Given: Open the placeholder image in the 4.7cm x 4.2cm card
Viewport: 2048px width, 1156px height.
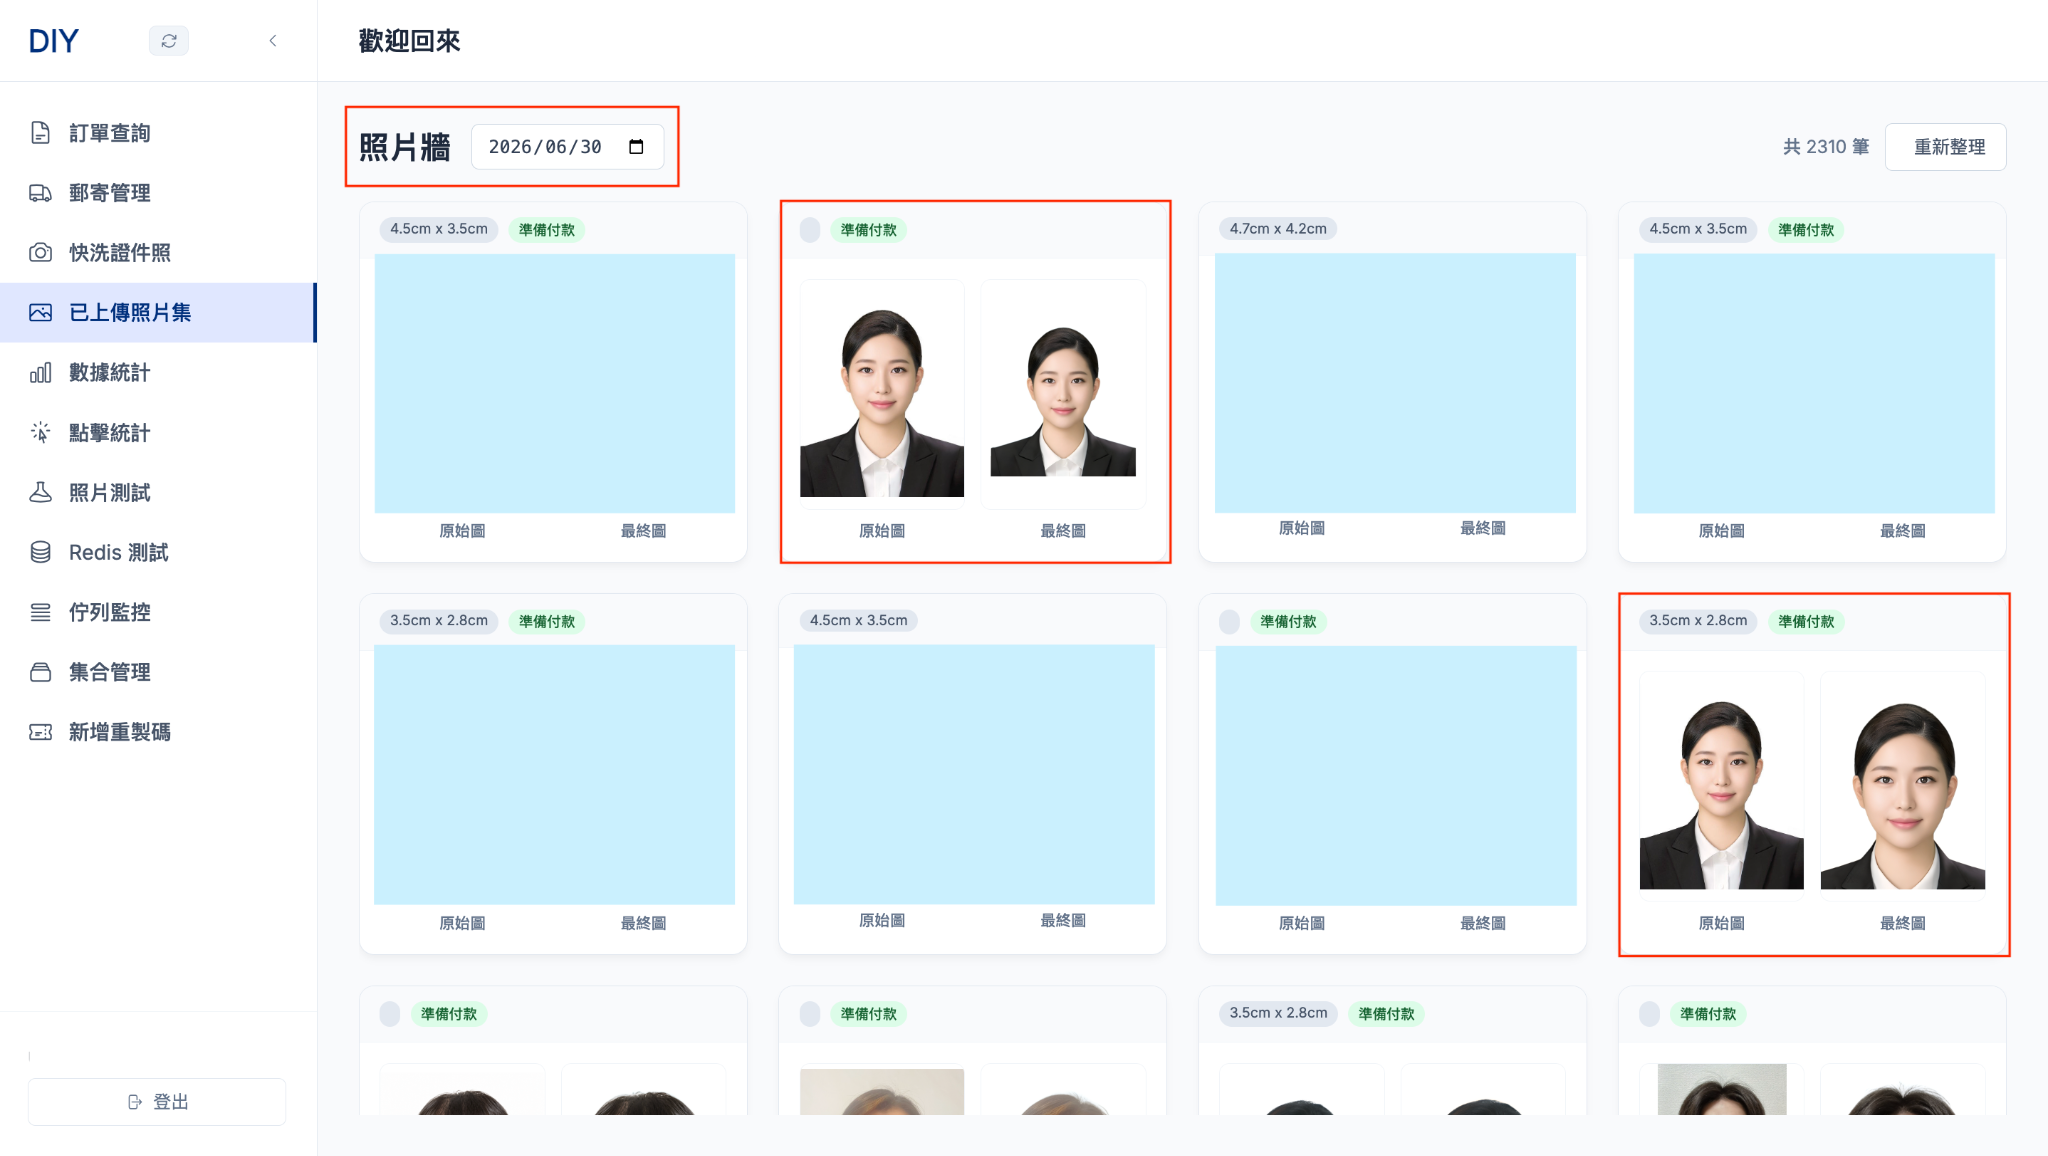Looking at the screenshot, I should click(x=1395, y=383).
